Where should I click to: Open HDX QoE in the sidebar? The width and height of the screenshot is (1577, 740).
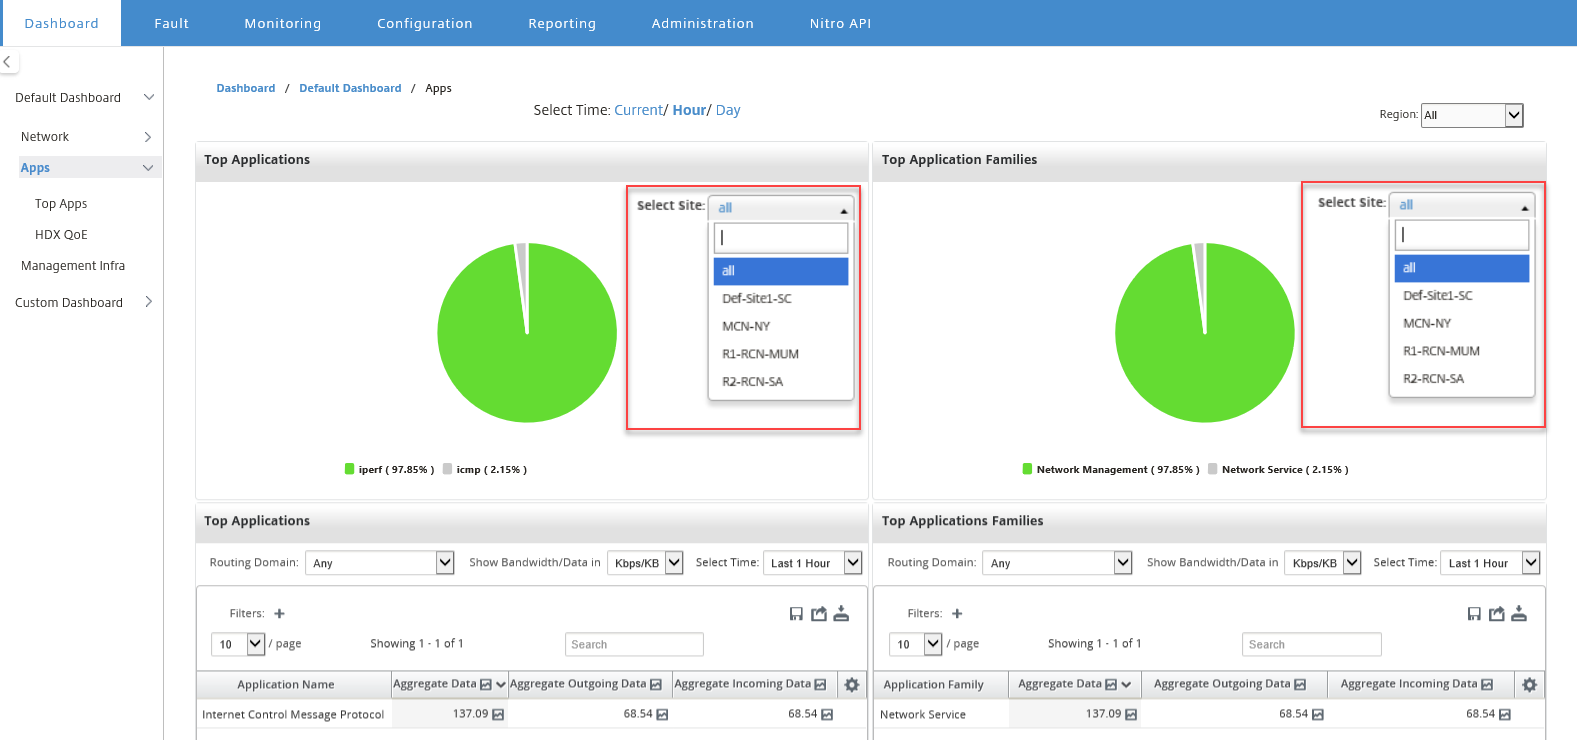pyautogui.click(x=61, y=235)
